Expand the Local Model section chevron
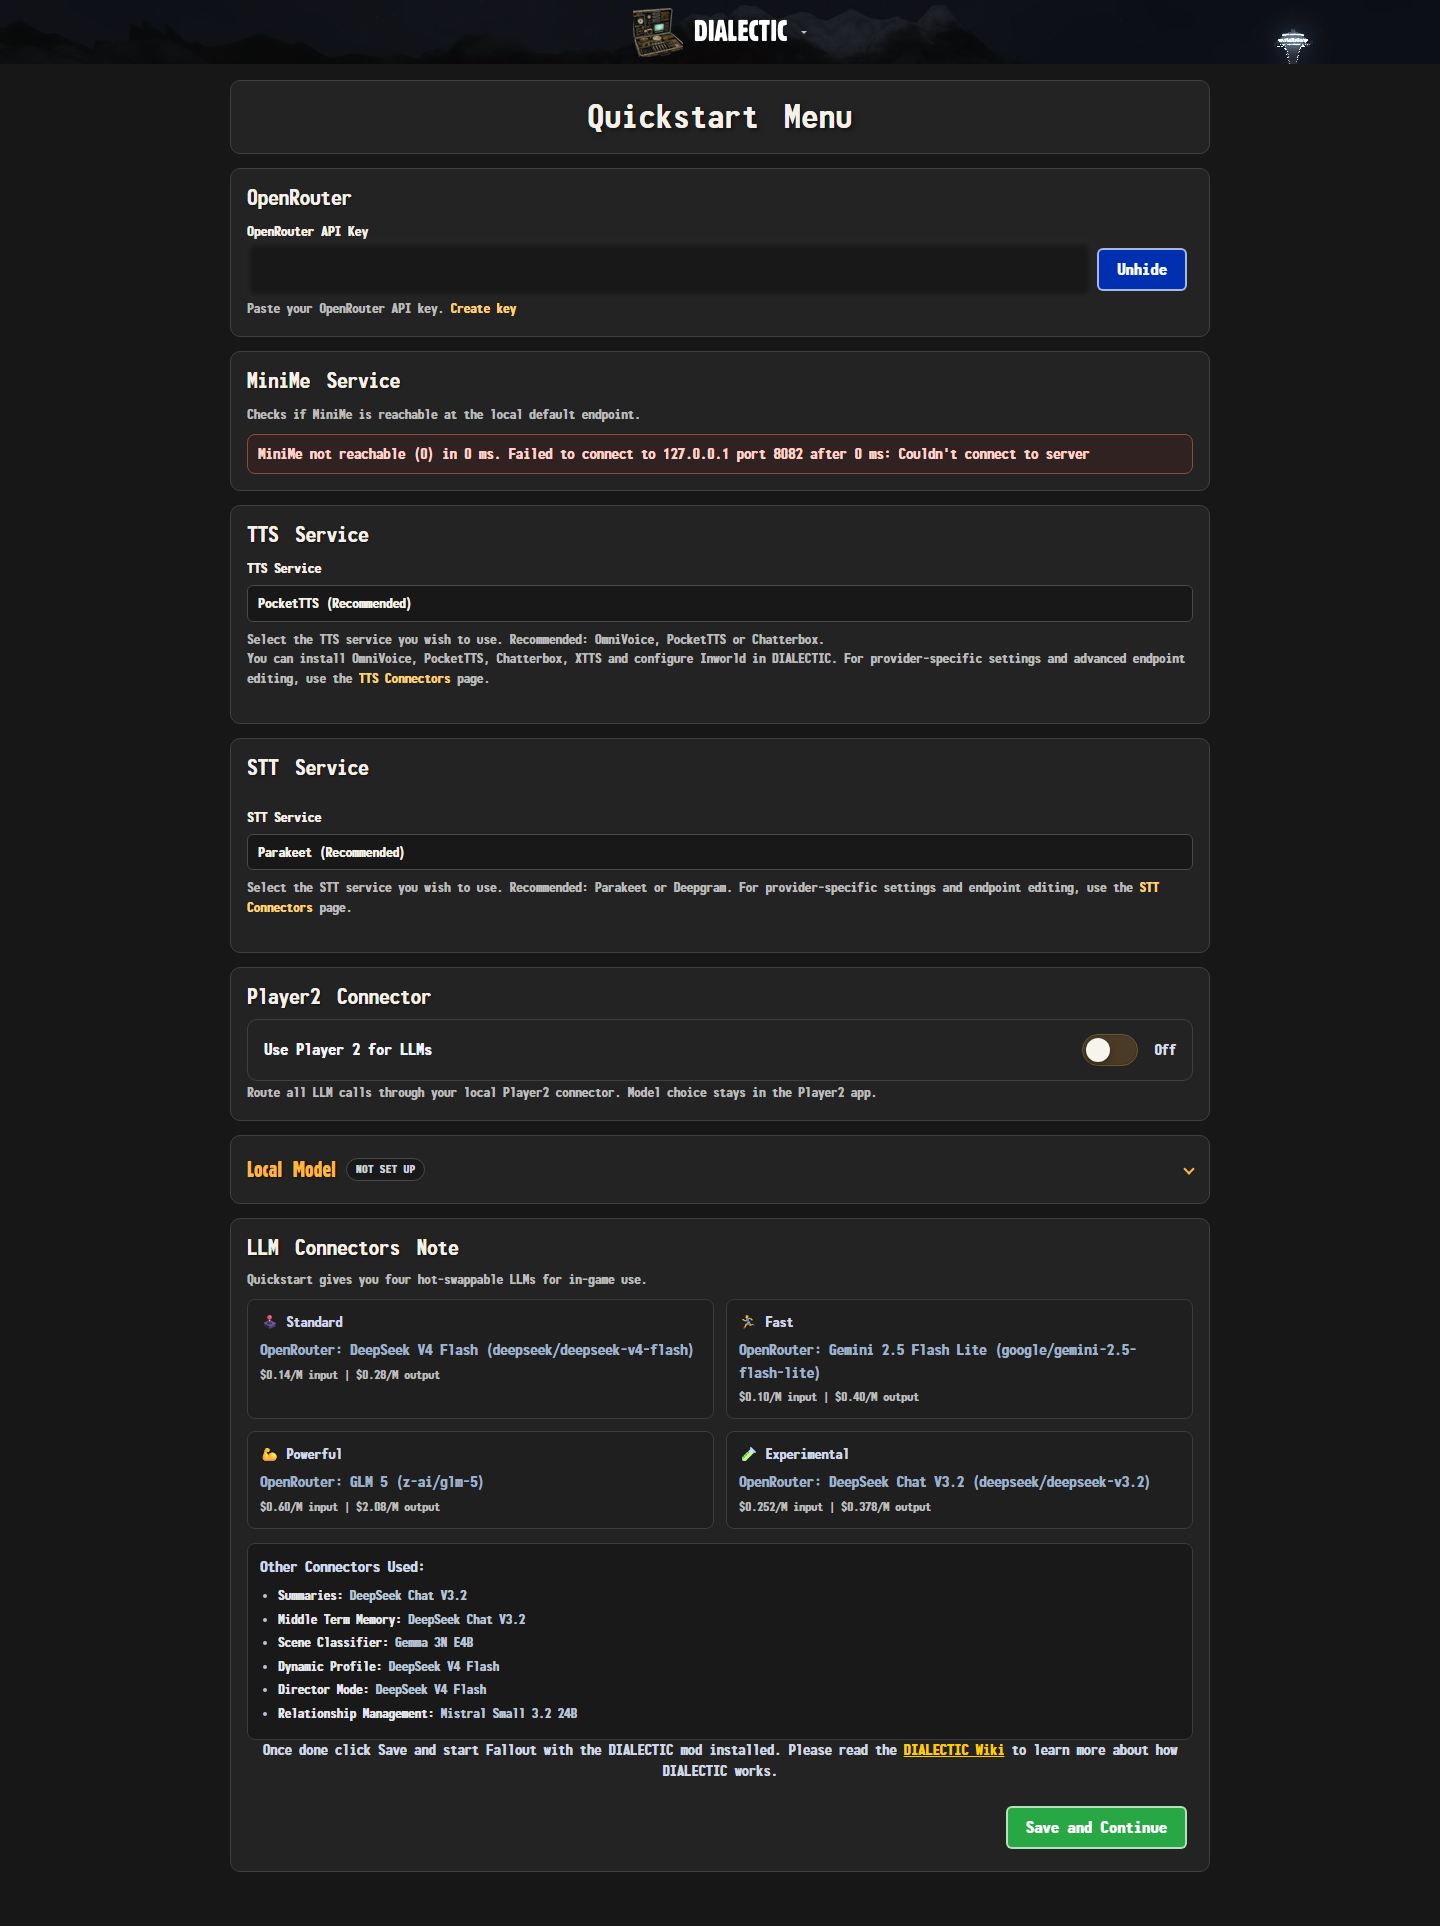1440x1926 pixels. point(1189,1171)
